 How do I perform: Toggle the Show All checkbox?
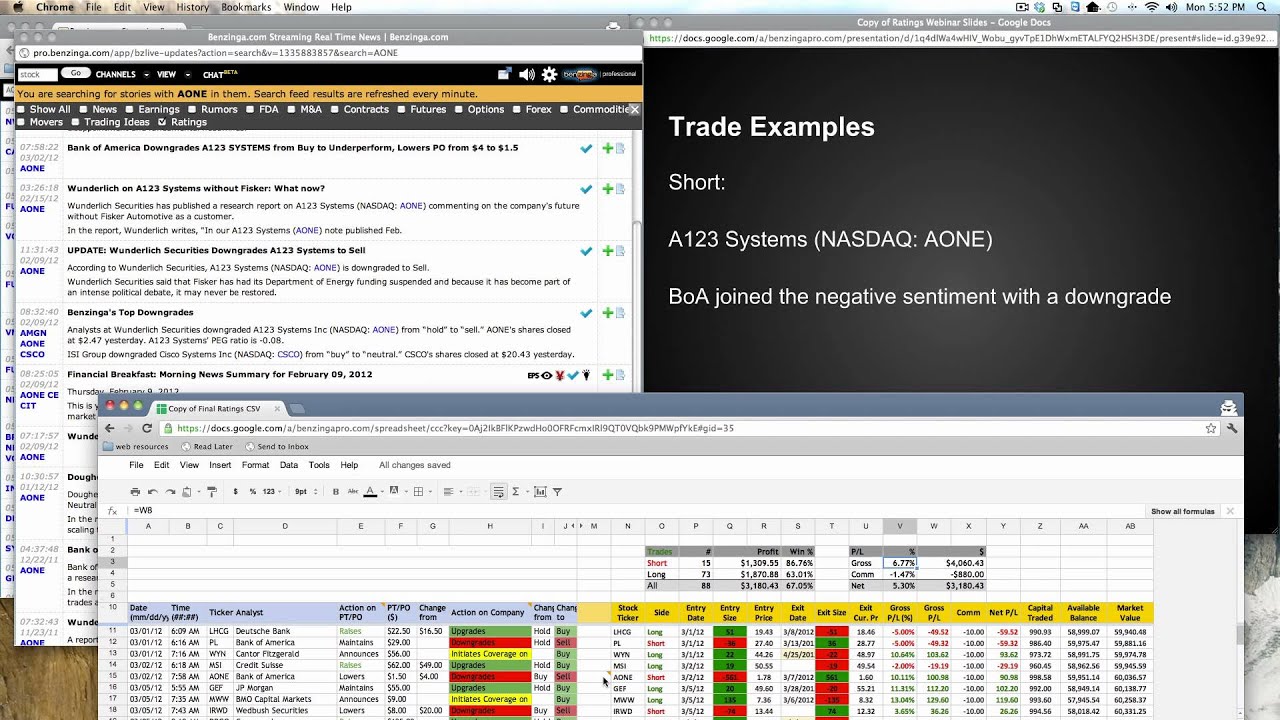click(x=21, y=110)
